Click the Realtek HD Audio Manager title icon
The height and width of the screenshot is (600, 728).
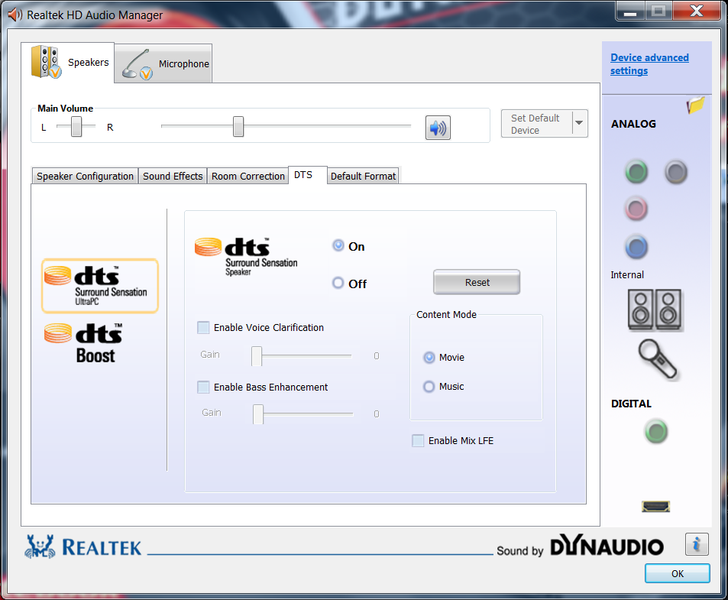pos(15,15)
